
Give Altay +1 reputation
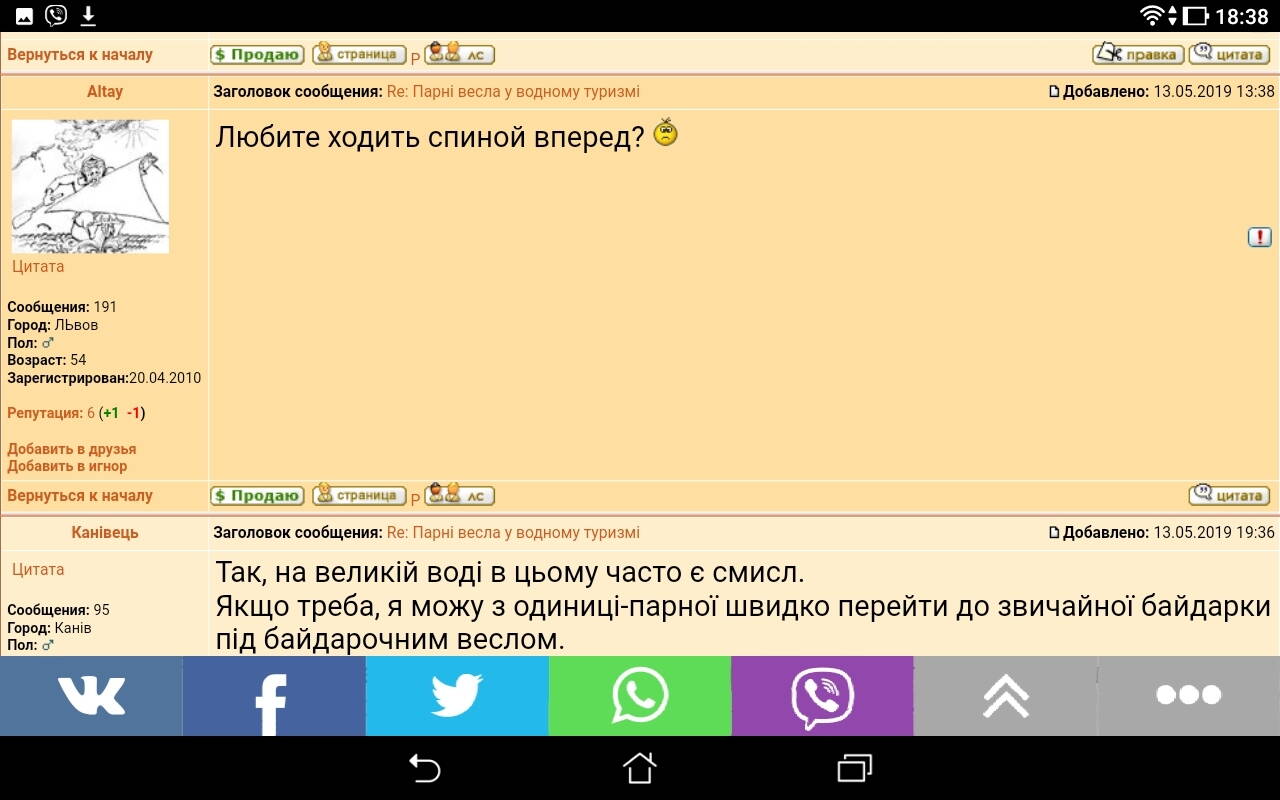coord(111,413)
